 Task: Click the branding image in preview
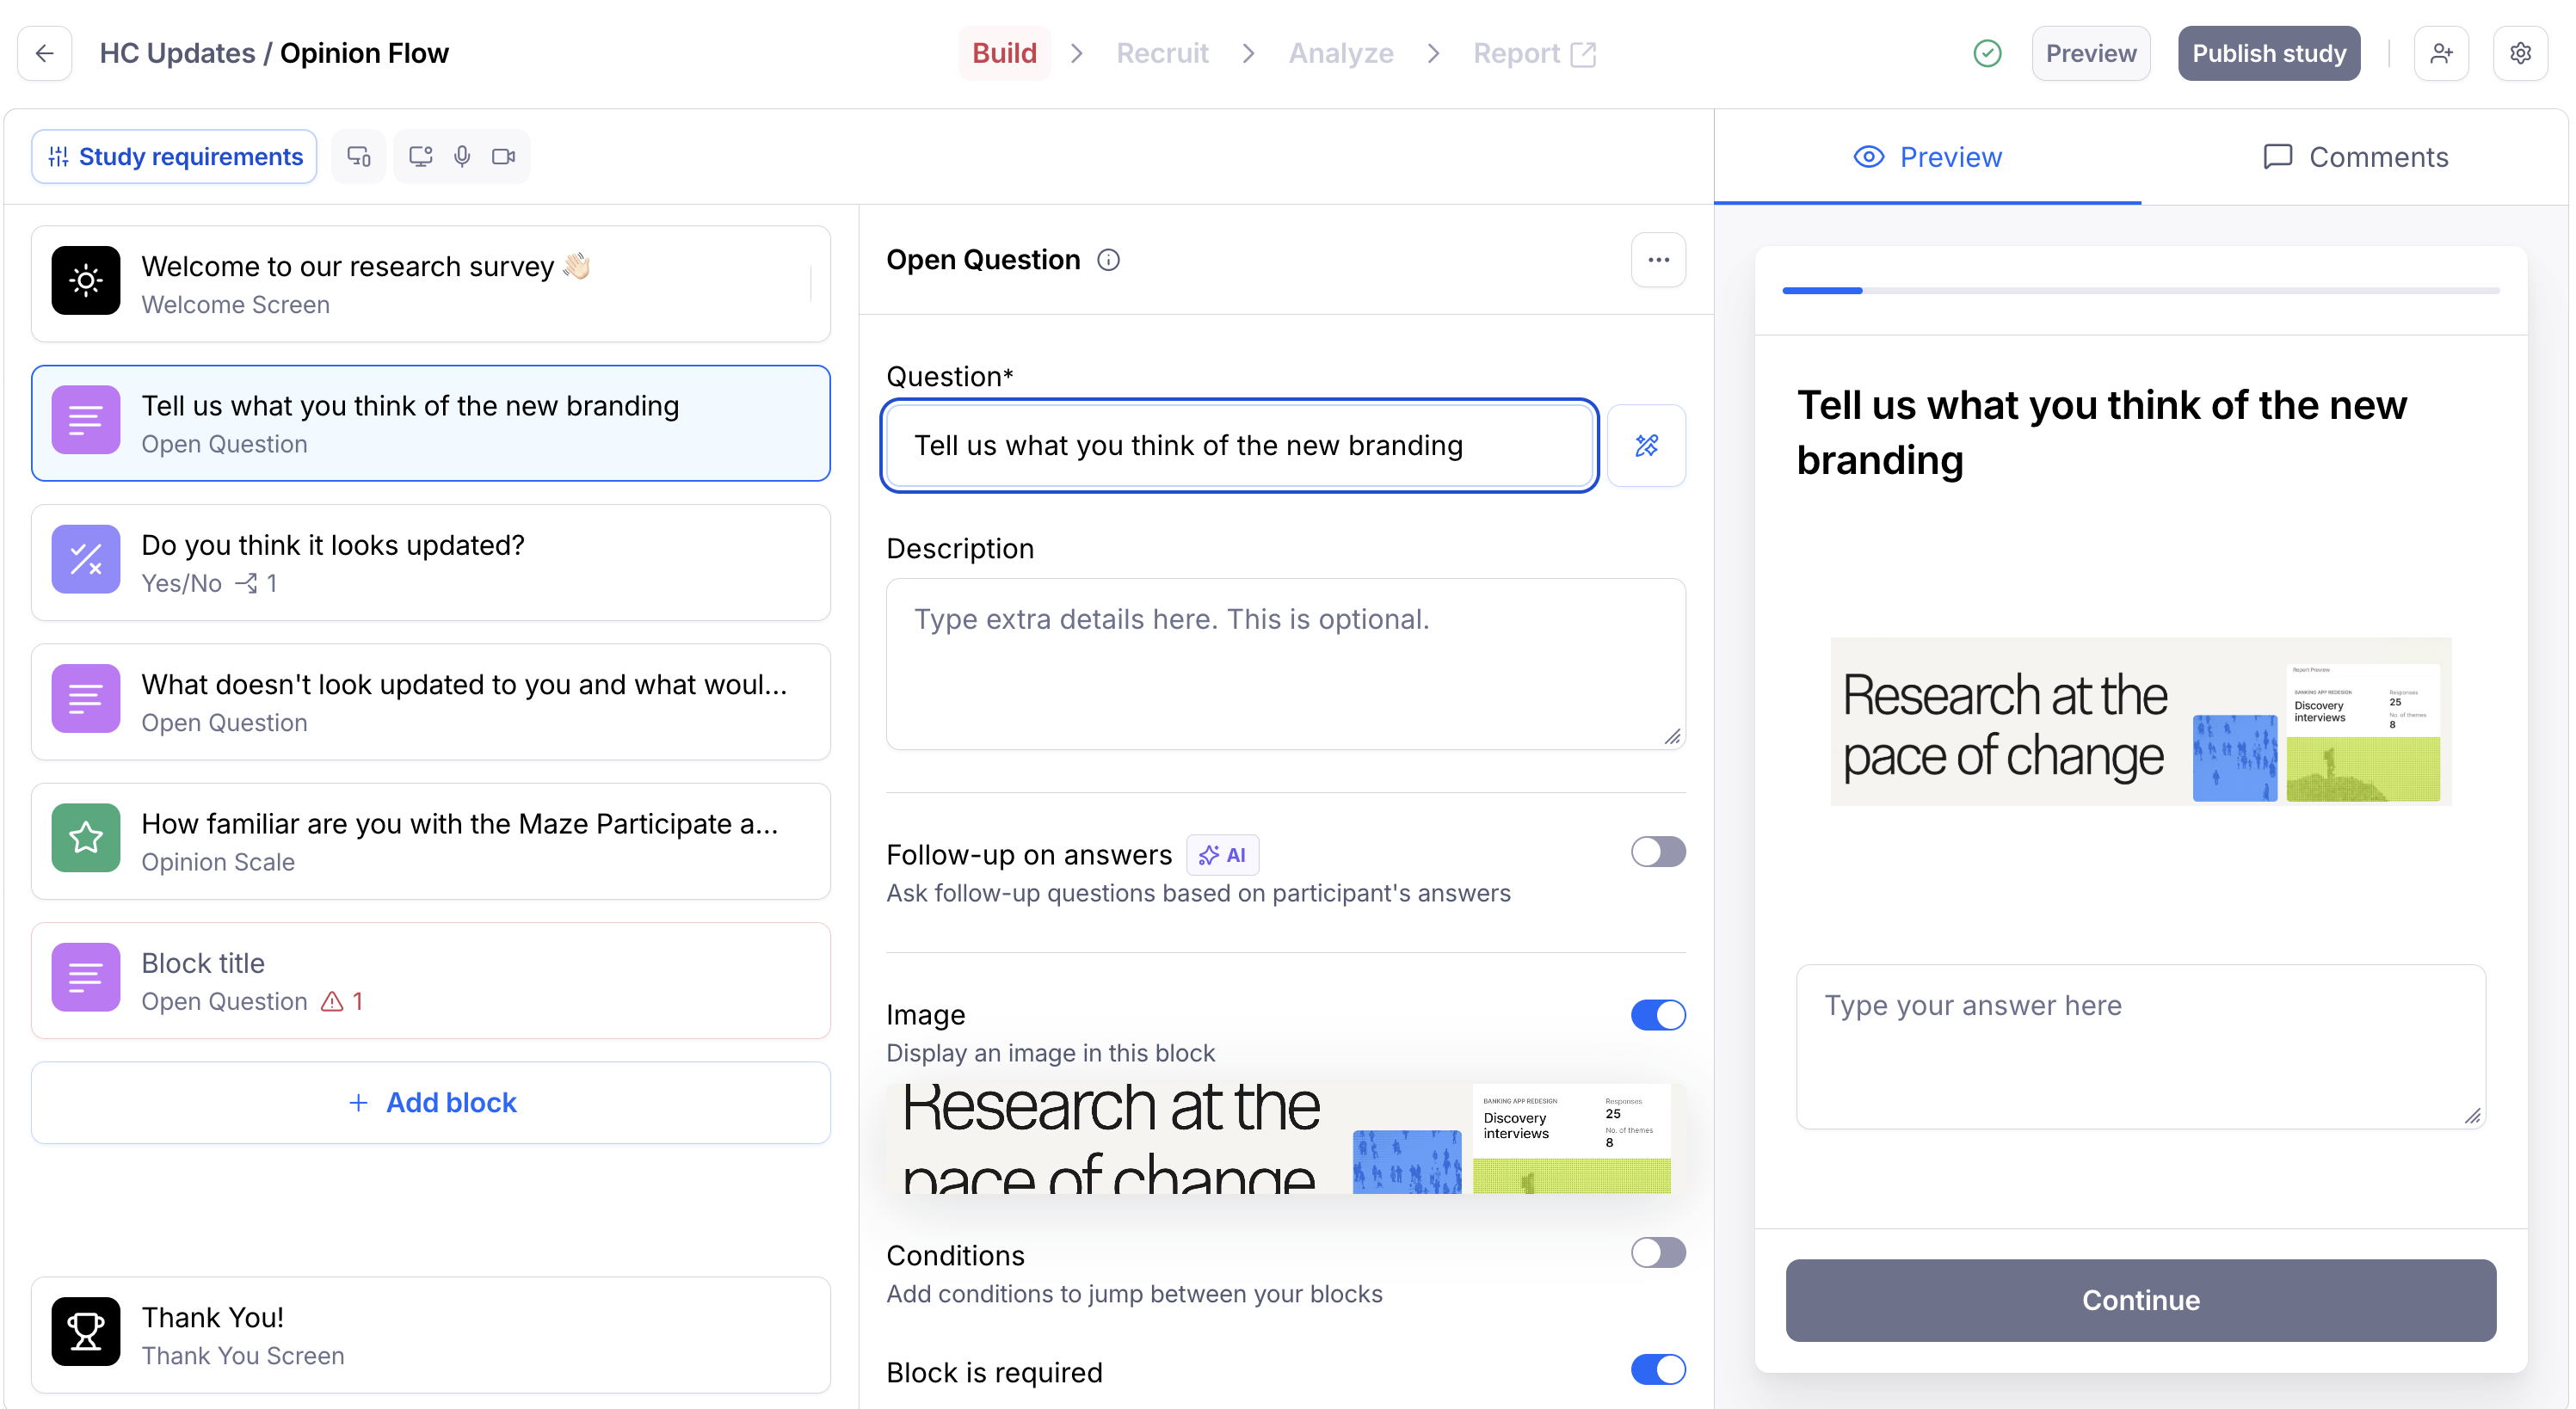tap(2140, 721)
